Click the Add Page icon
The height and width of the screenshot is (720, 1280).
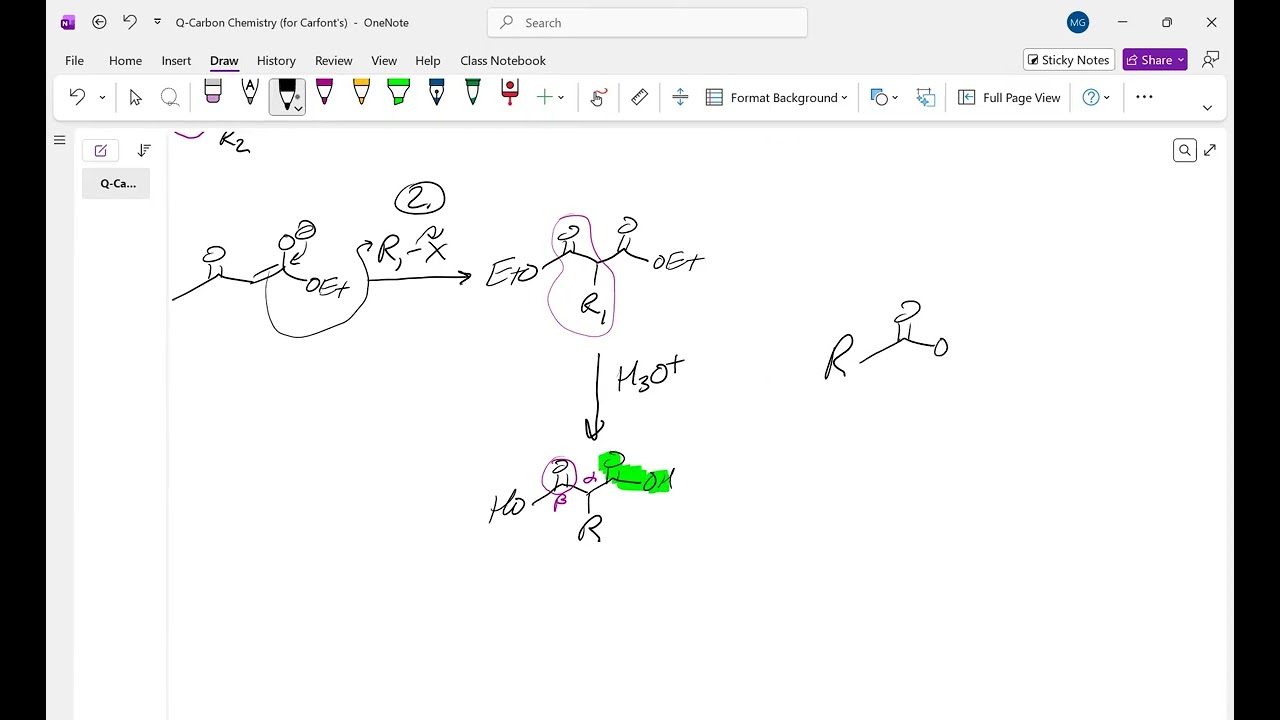click(x=100, y=150)
